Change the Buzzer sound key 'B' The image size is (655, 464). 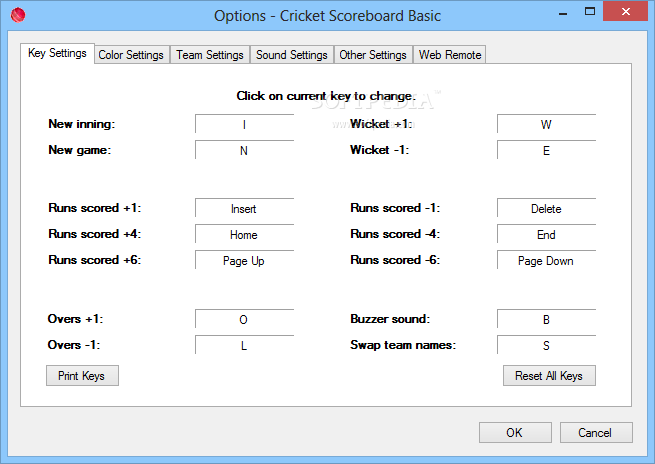pos(546,319)
